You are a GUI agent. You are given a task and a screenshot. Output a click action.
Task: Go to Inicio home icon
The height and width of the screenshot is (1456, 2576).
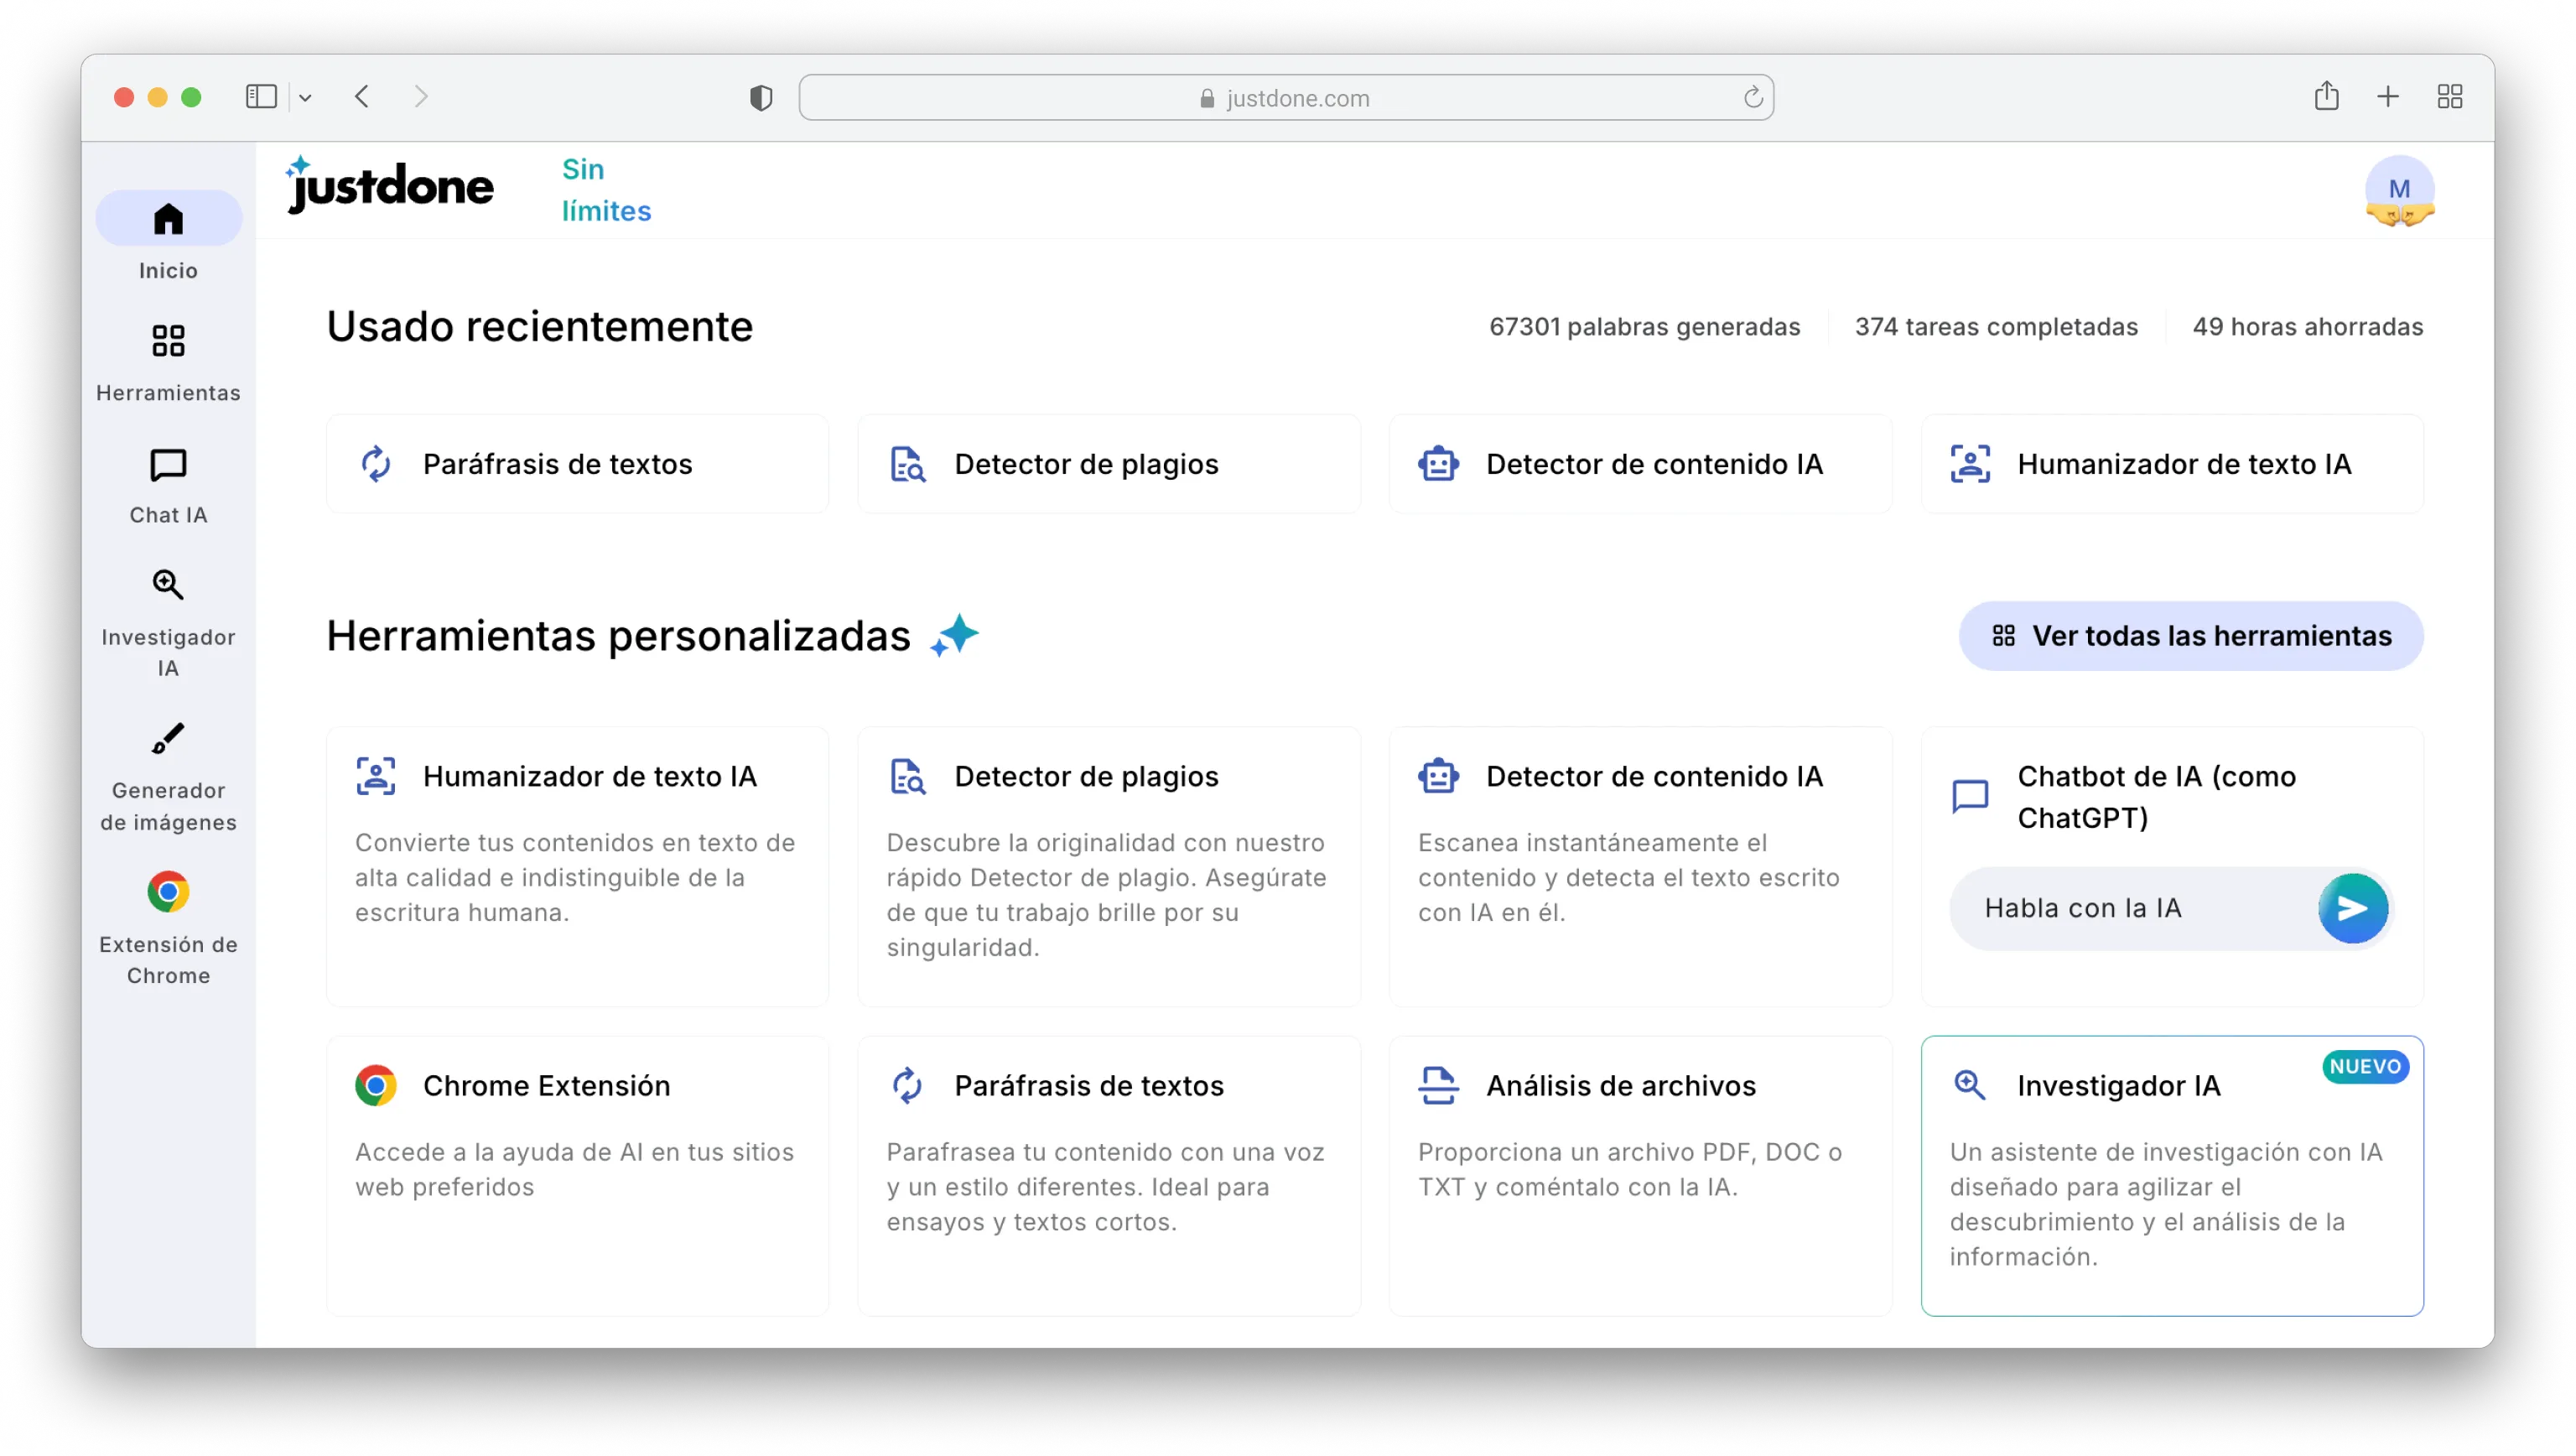[x=168, y=220]
